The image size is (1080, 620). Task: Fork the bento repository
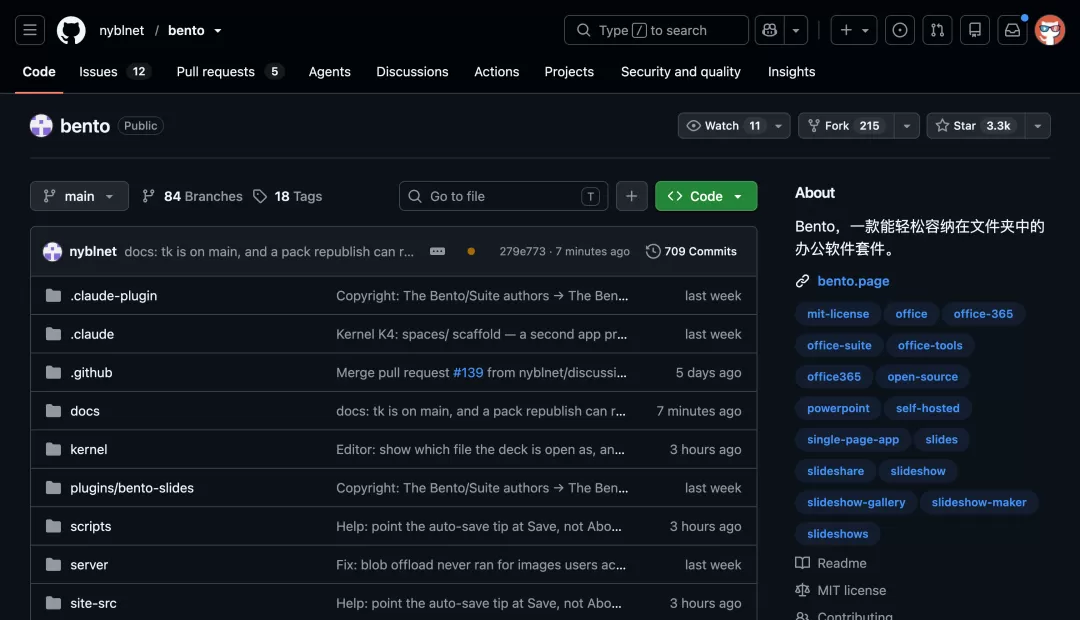(x=846, y=126)
